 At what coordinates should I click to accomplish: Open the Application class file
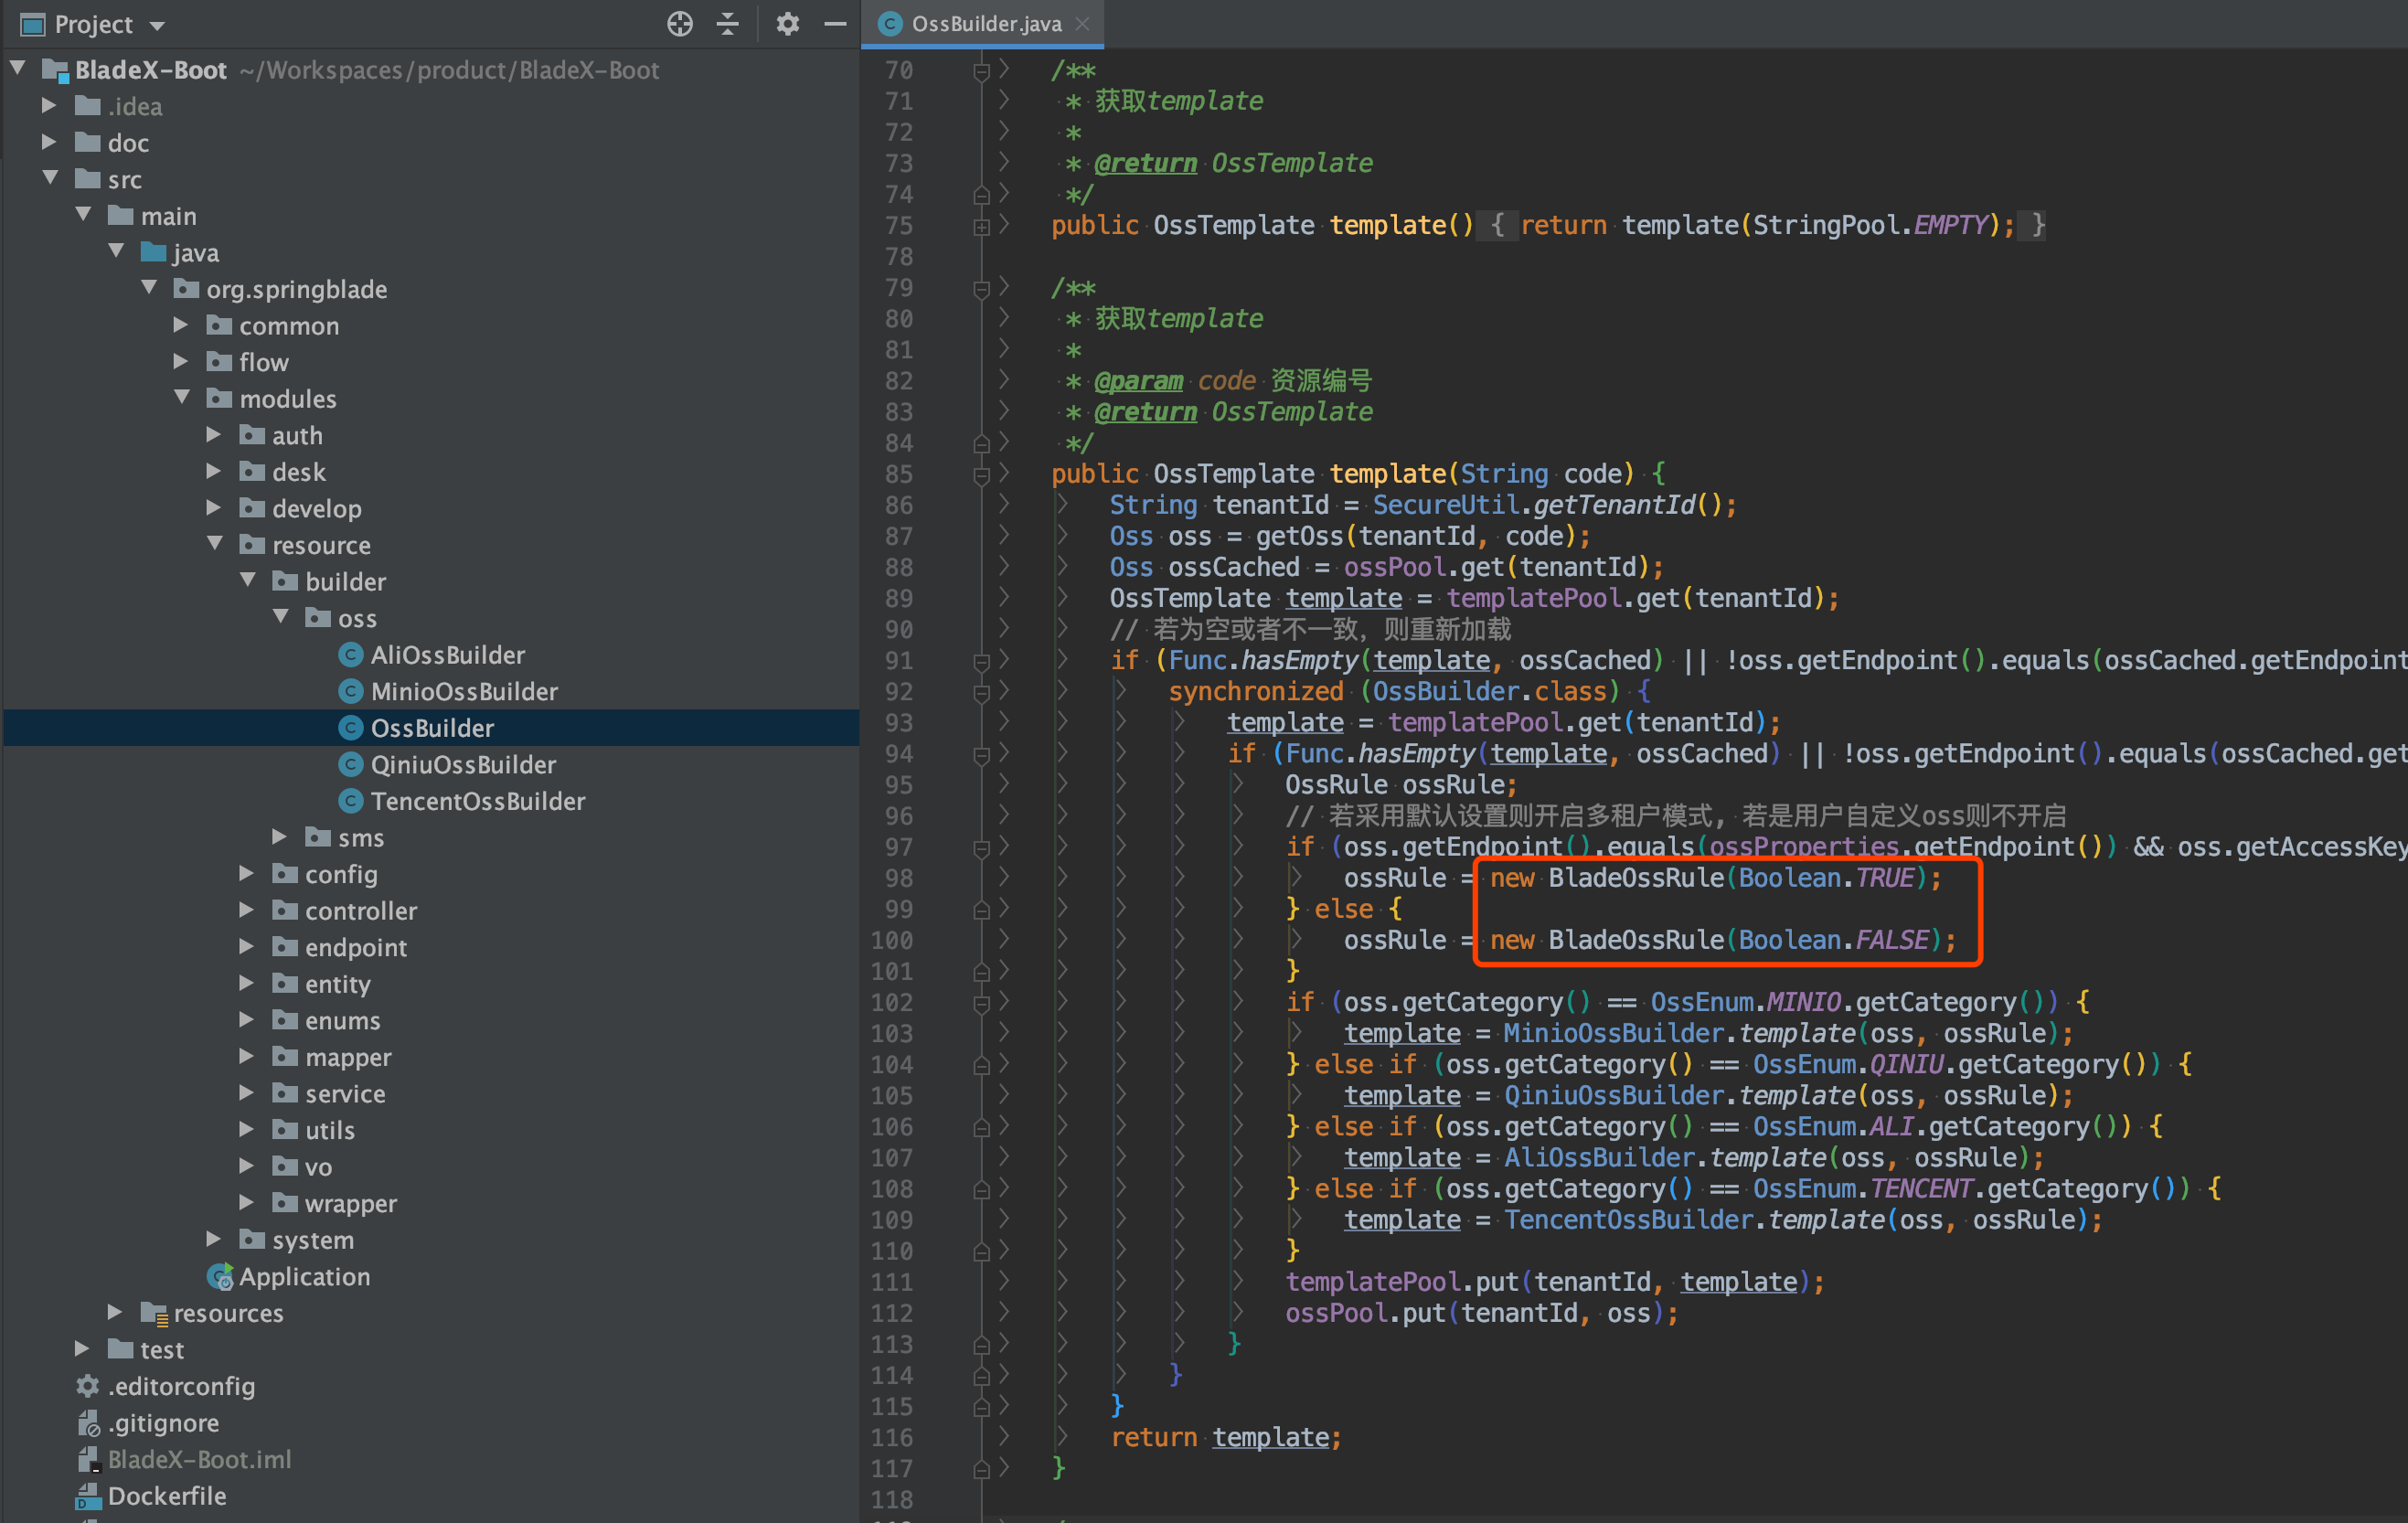[289, 1277]
